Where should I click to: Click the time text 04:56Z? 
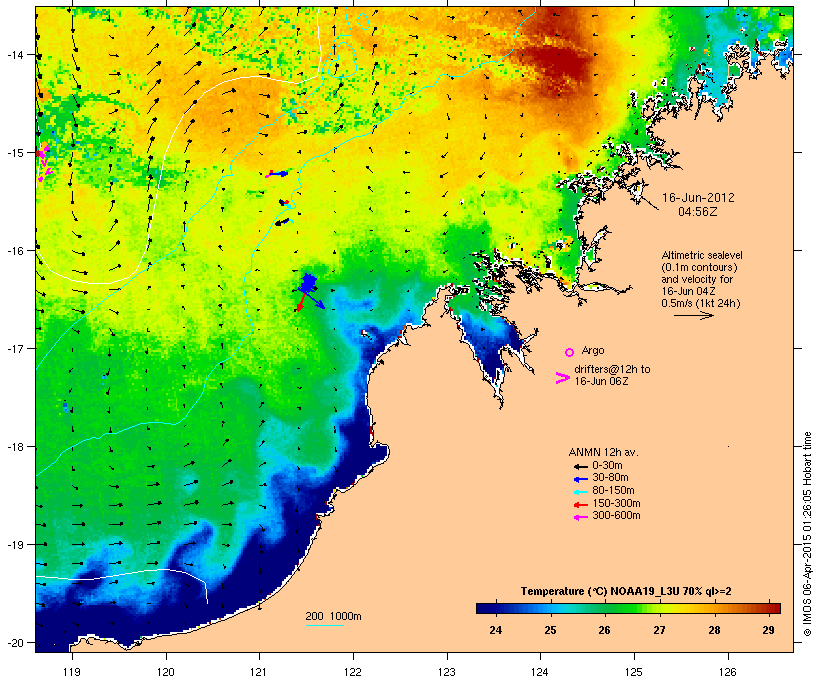[698, 212]
